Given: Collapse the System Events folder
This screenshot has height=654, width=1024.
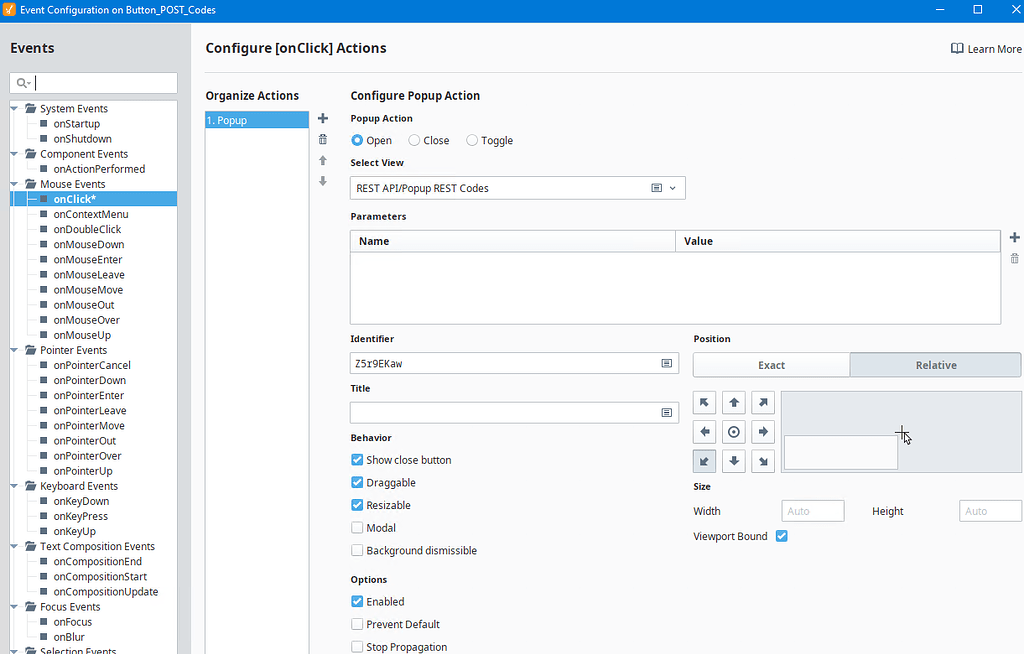Looking at the screenshot, I should point(12,108).
